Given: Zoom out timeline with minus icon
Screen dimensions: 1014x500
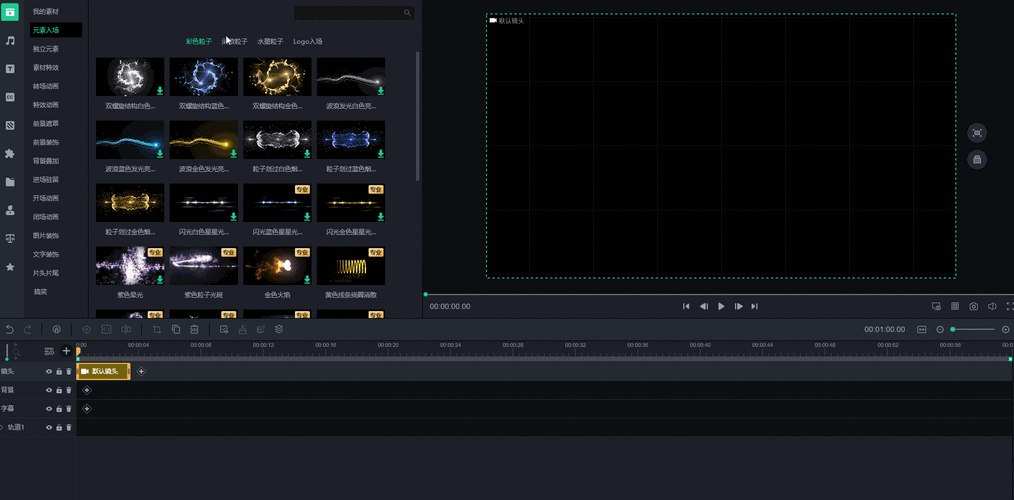Looking at the screenshot, I should [x=940, y=329].
